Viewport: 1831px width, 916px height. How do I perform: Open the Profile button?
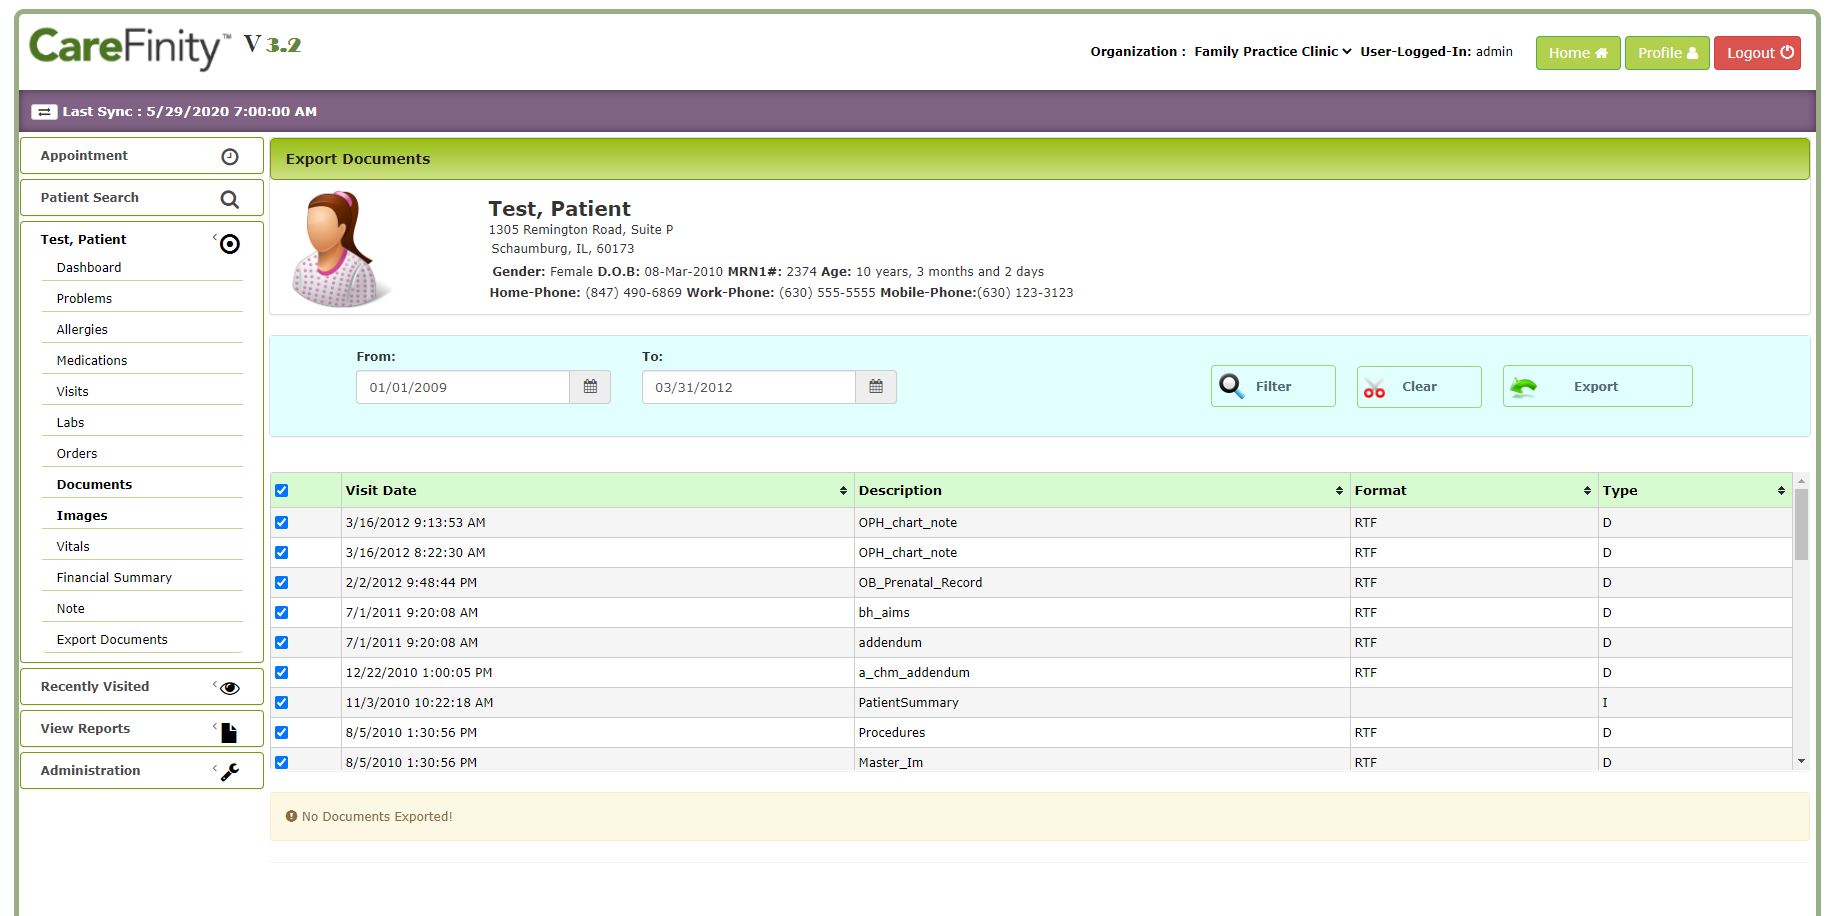(x=1667, y=53)
